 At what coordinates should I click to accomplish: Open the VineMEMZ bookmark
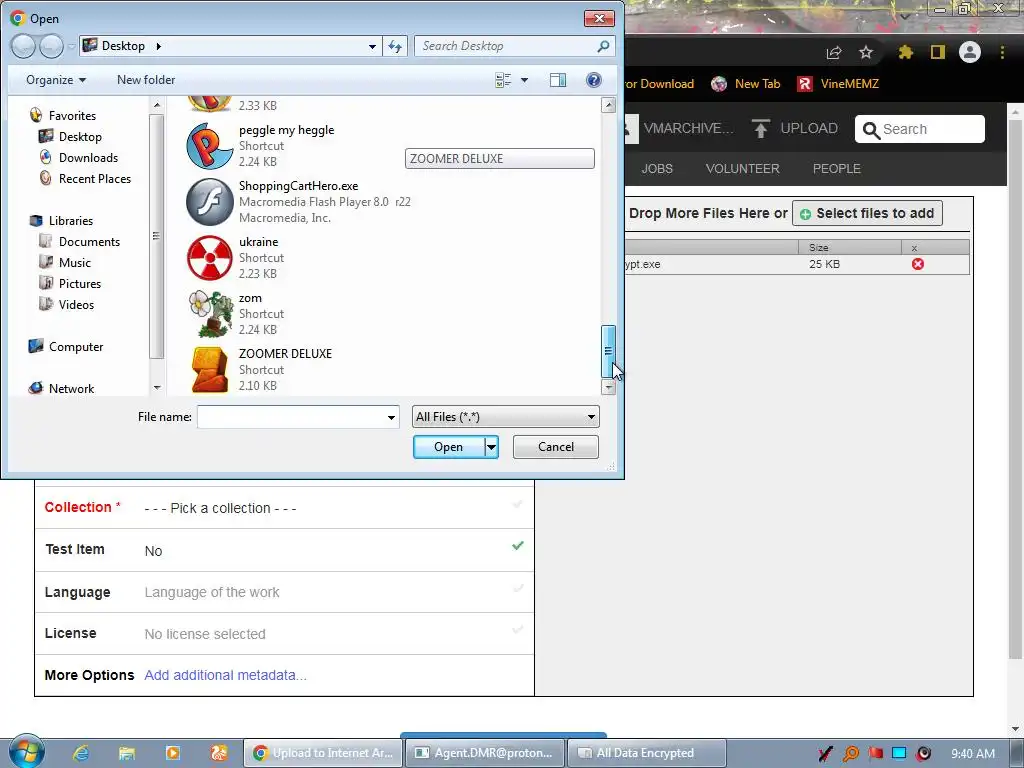(x=838, y=84)
